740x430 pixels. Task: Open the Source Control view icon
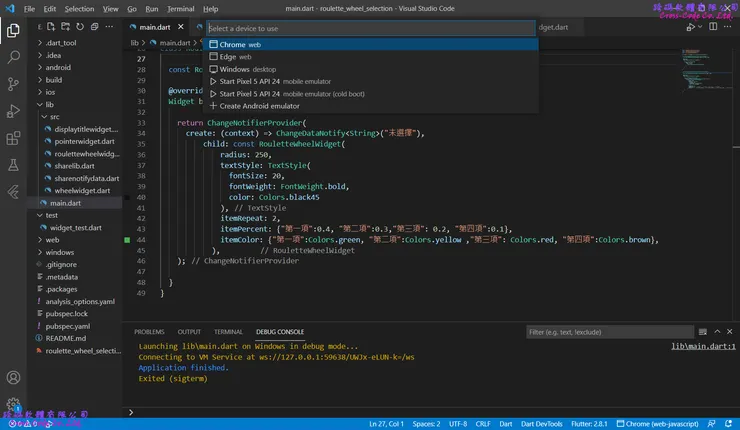coord(13,85)
